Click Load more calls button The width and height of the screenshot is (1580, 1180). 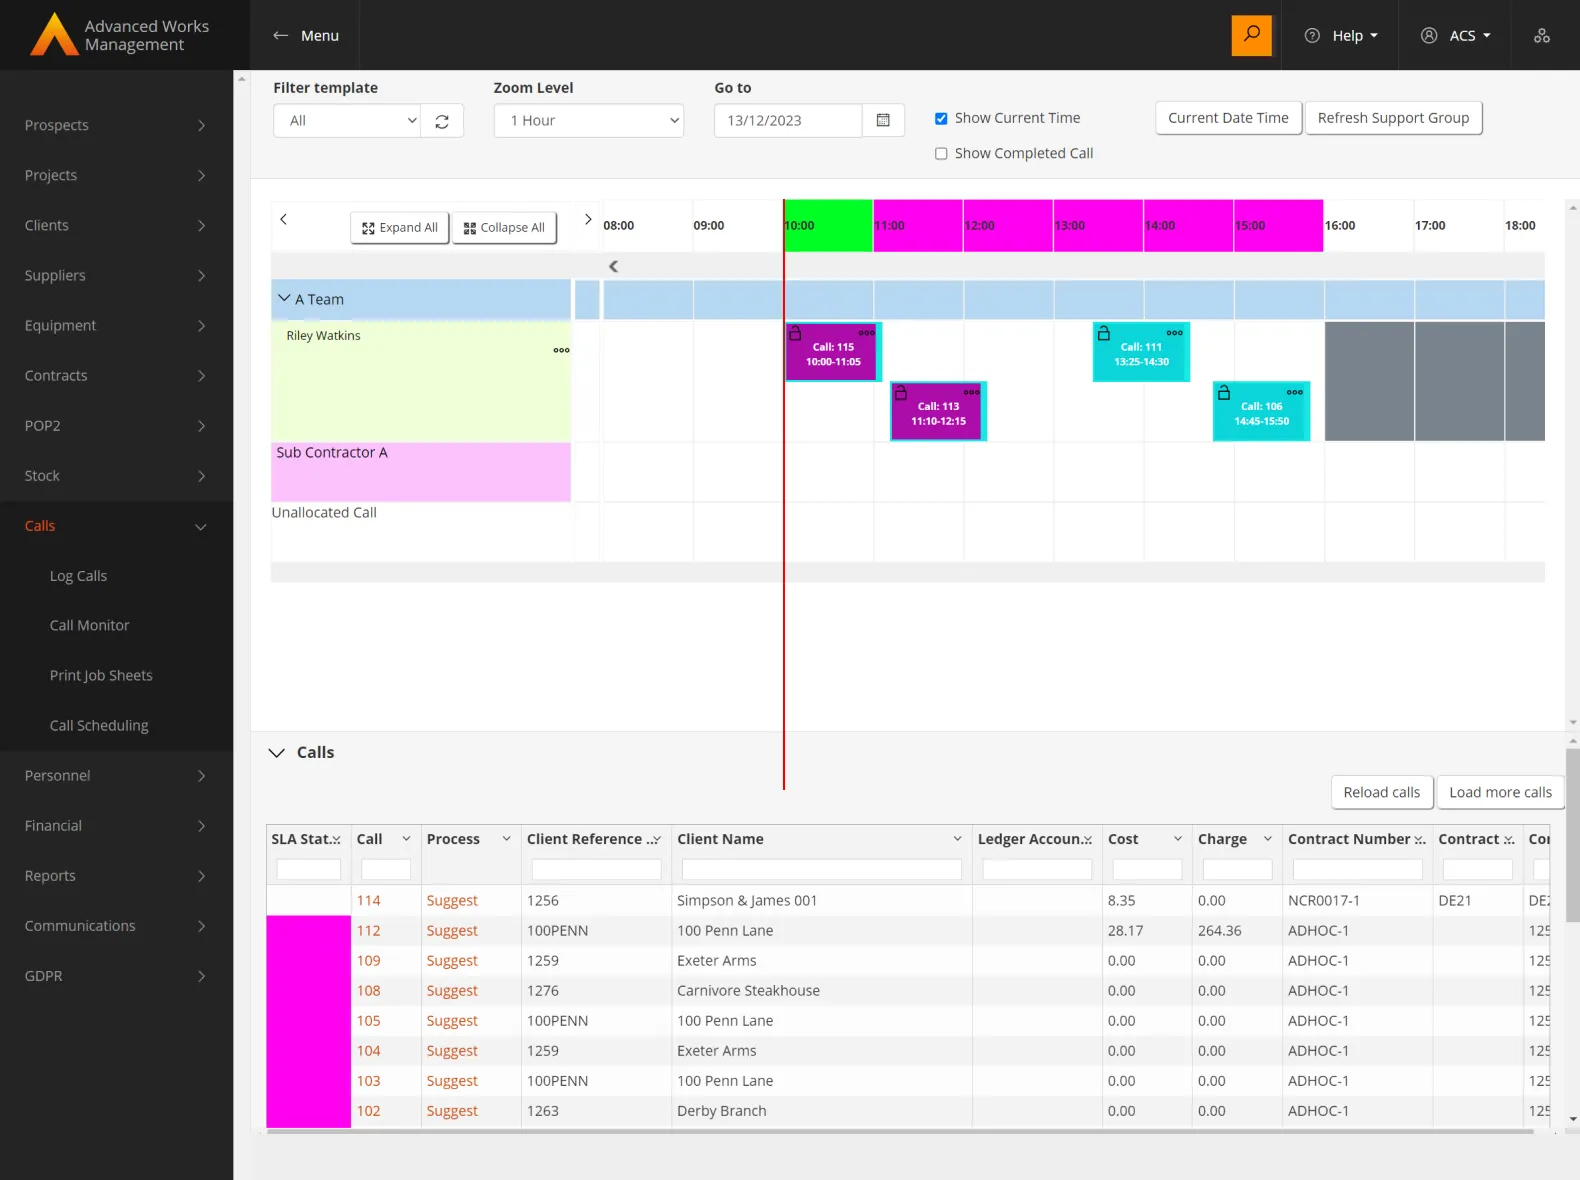(x=1500, y=792)
